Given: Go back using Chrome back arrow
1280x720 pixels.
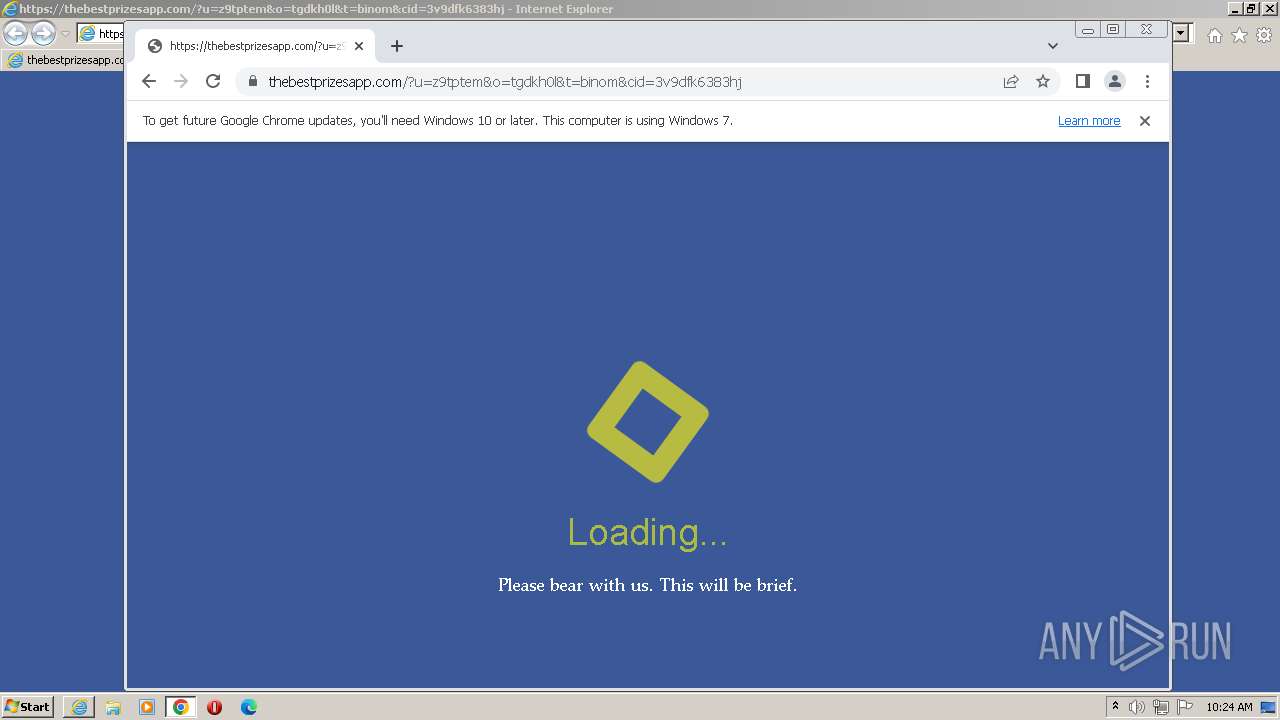Looking at the screenshot, I should pyautogui.click(x=149, y=82).
